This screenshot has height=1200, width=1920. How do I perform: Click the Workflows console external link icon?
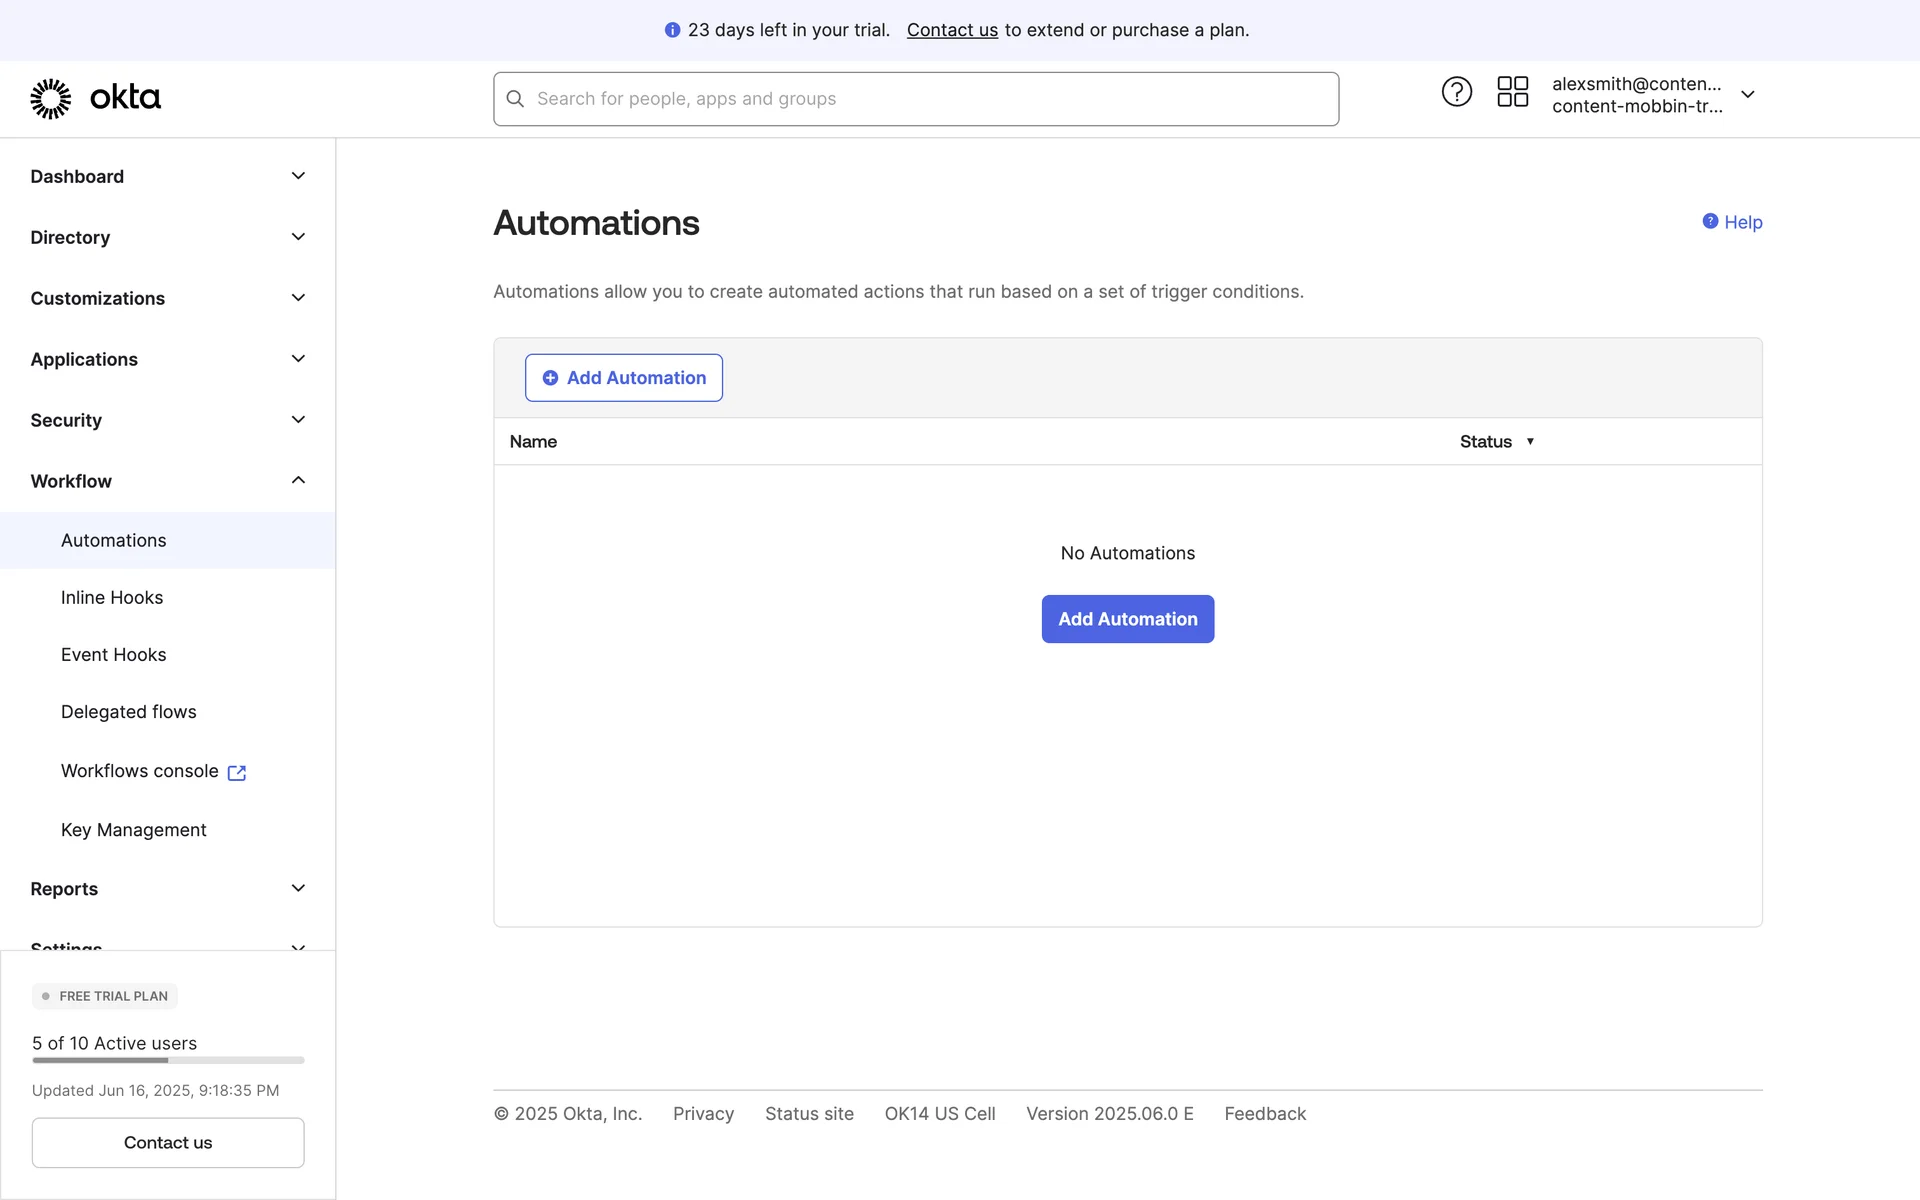point(237,773)
